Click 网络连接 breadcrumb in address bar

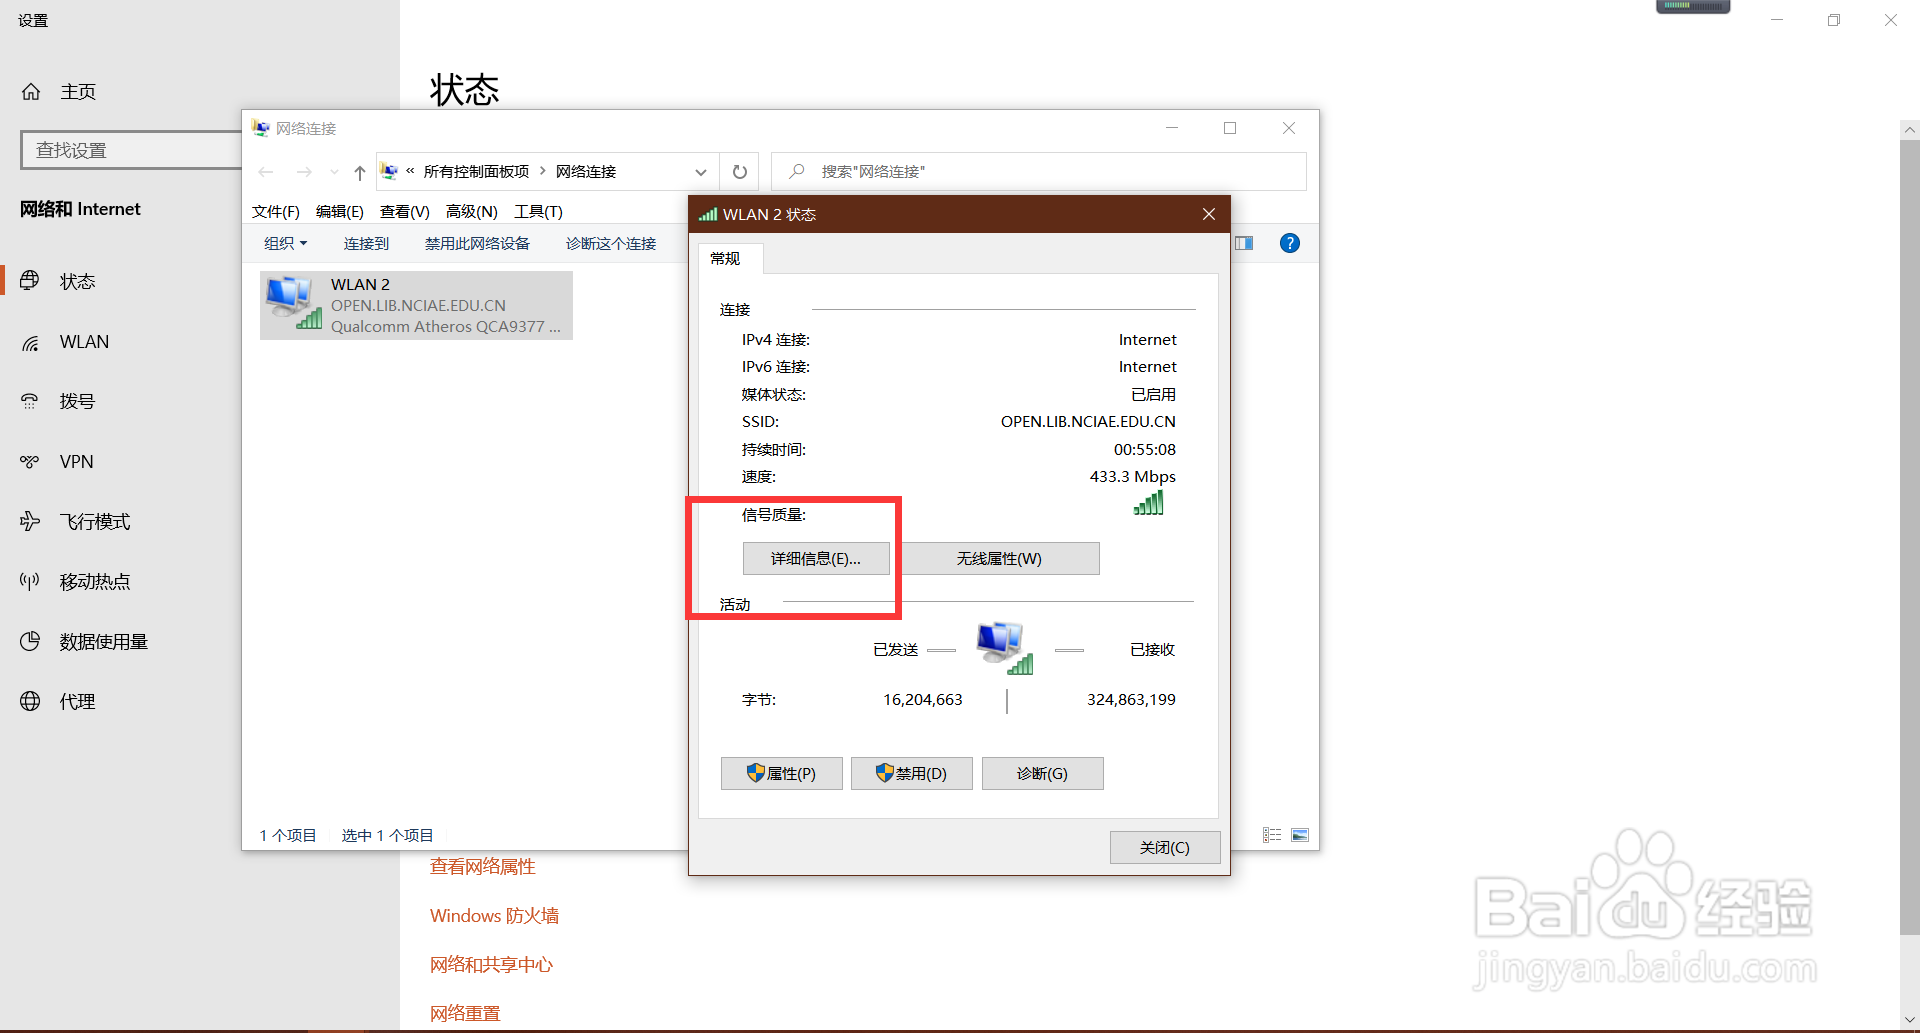(586, 171)
